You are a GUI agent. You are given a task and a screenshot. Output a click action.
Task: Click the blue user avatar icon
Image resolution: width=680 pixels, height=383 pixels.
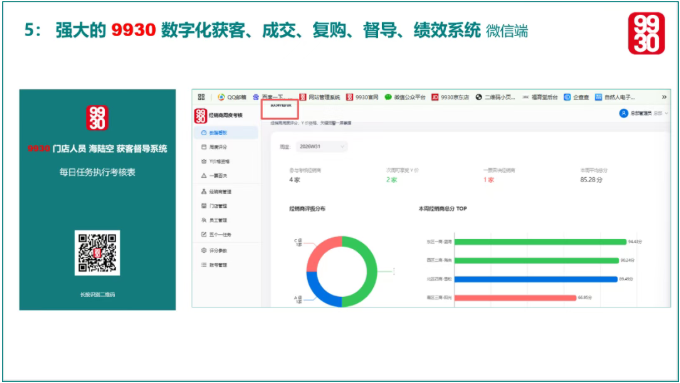[x=624, y=113]
